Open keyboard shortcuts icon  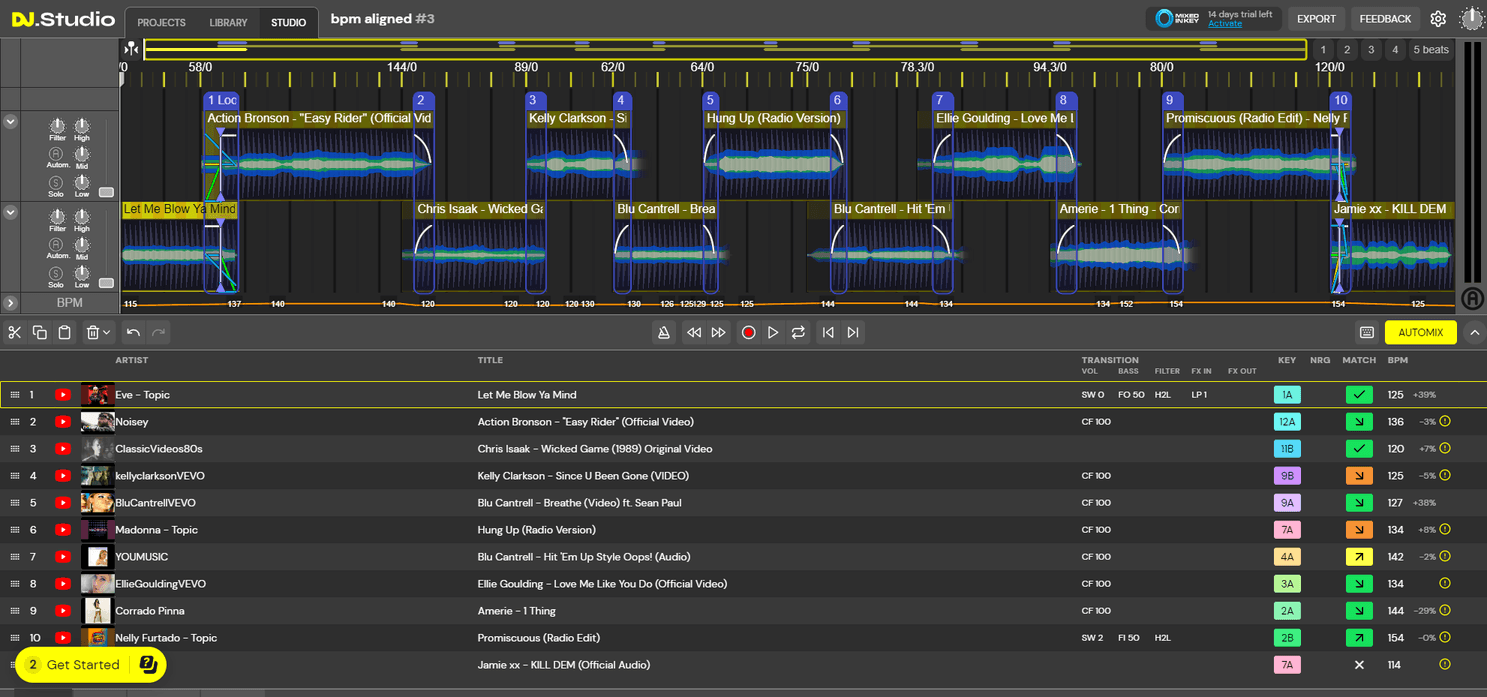(1367, 332)
